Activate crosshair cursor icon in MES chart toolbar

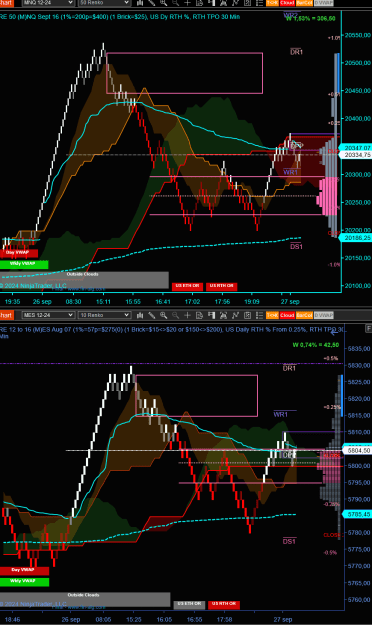pyautogui.click(x=187, y=315)
